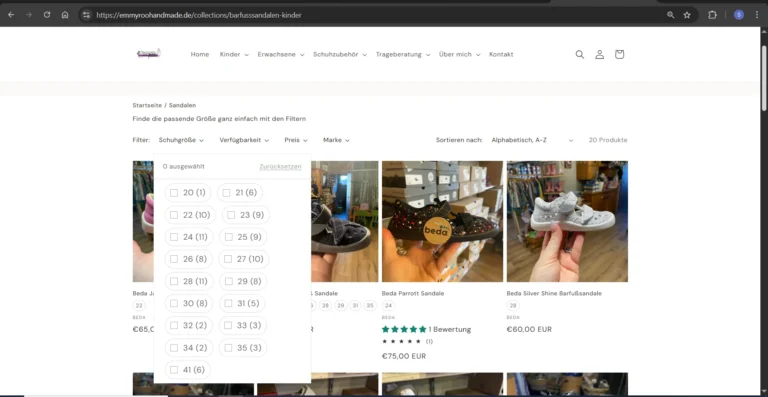Open the Sortieren nach Alphabetisch dropdown
Viewport: 768px width, 397px height.
tap(532, 140)
